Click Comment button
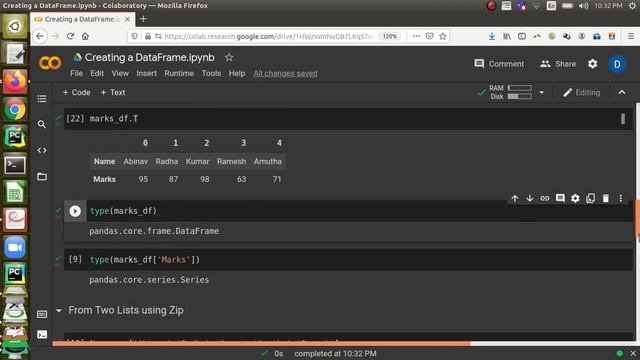The height and width of the screenshot is (360, 640). [x=499, y=64]
